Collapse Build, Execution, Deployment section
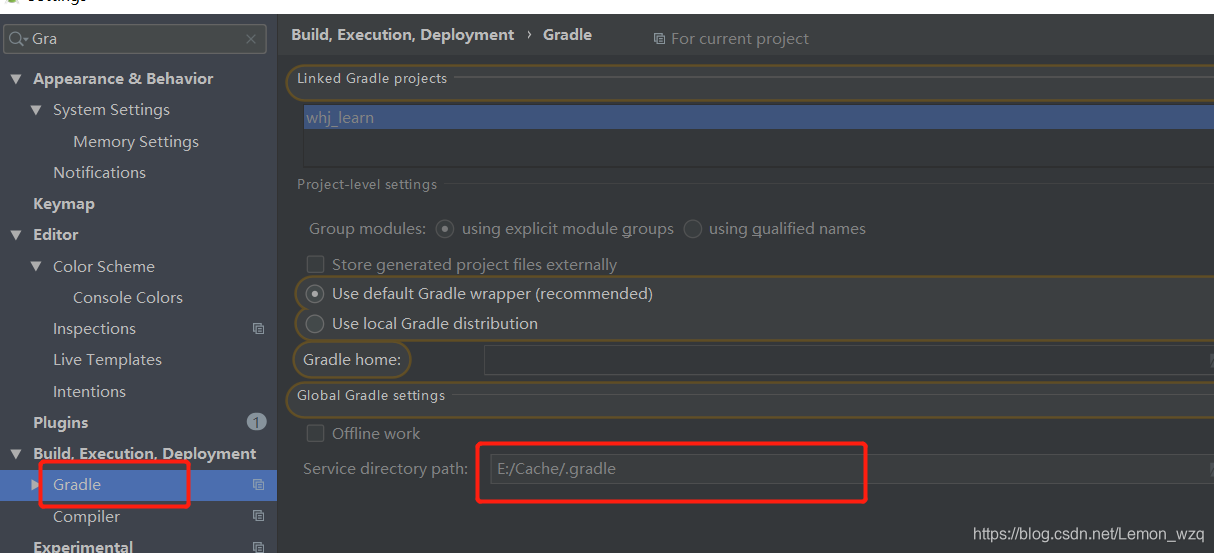The height and width of the screenshot is (553, 1214). 15,454
